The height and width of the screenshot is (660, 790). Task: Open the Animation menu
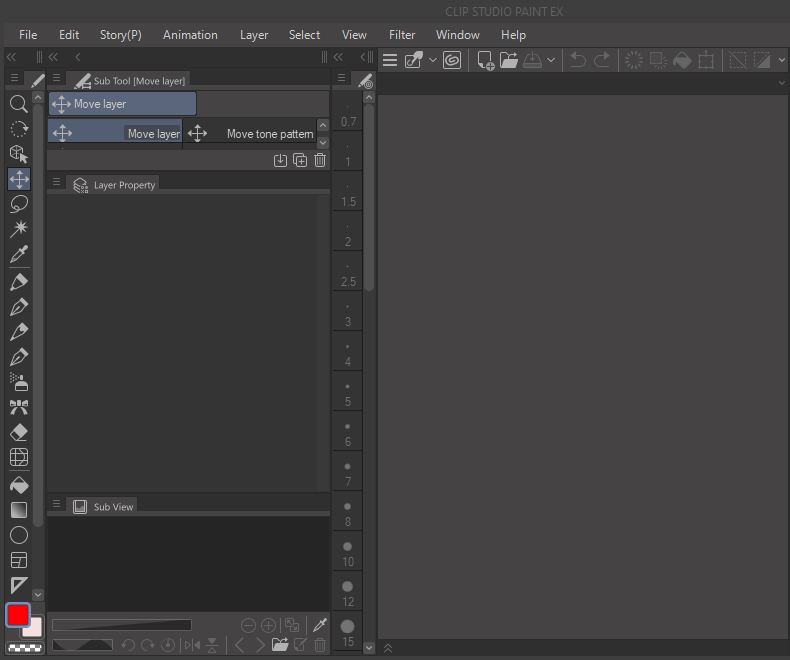[190, 35]
